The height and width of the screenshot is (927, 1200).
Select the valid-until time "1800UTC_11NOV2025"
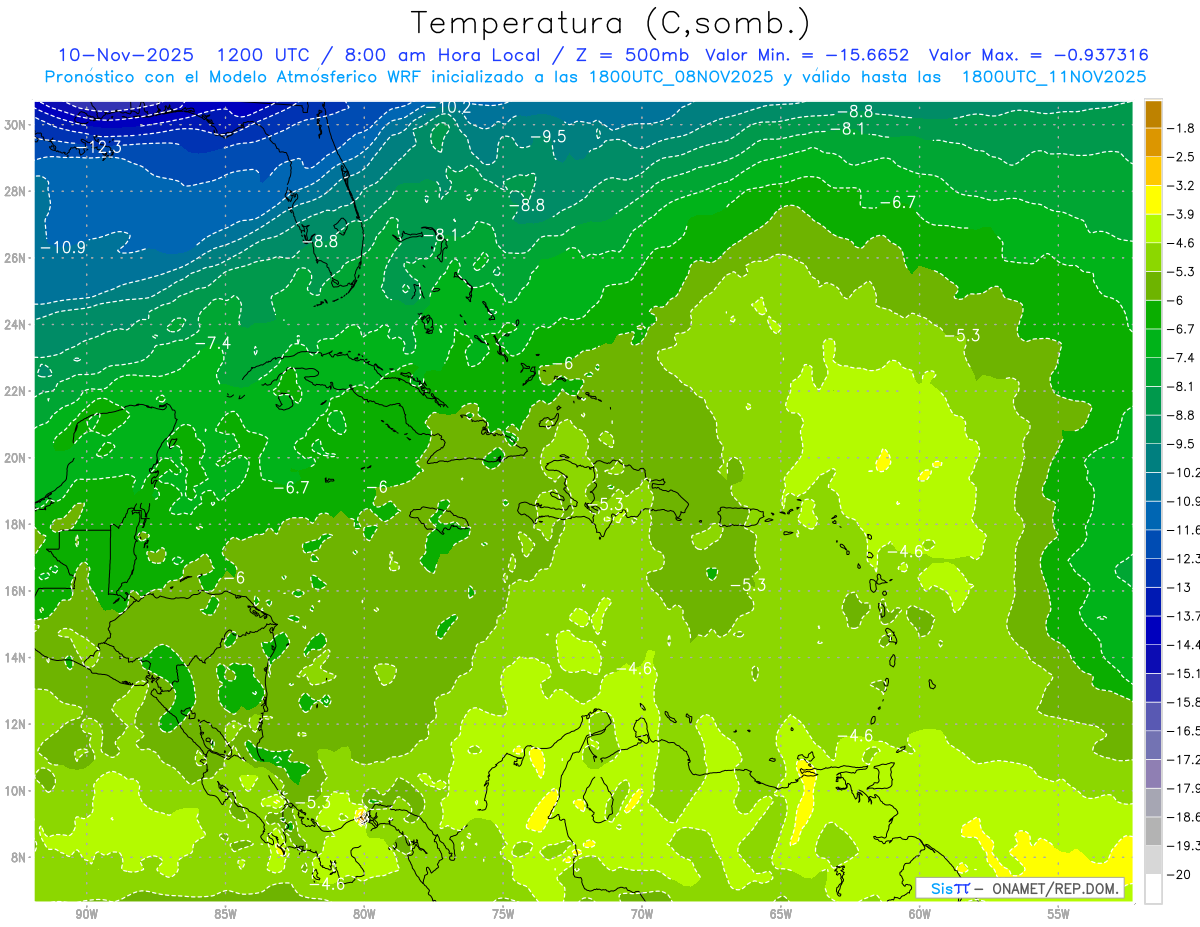1053,76
